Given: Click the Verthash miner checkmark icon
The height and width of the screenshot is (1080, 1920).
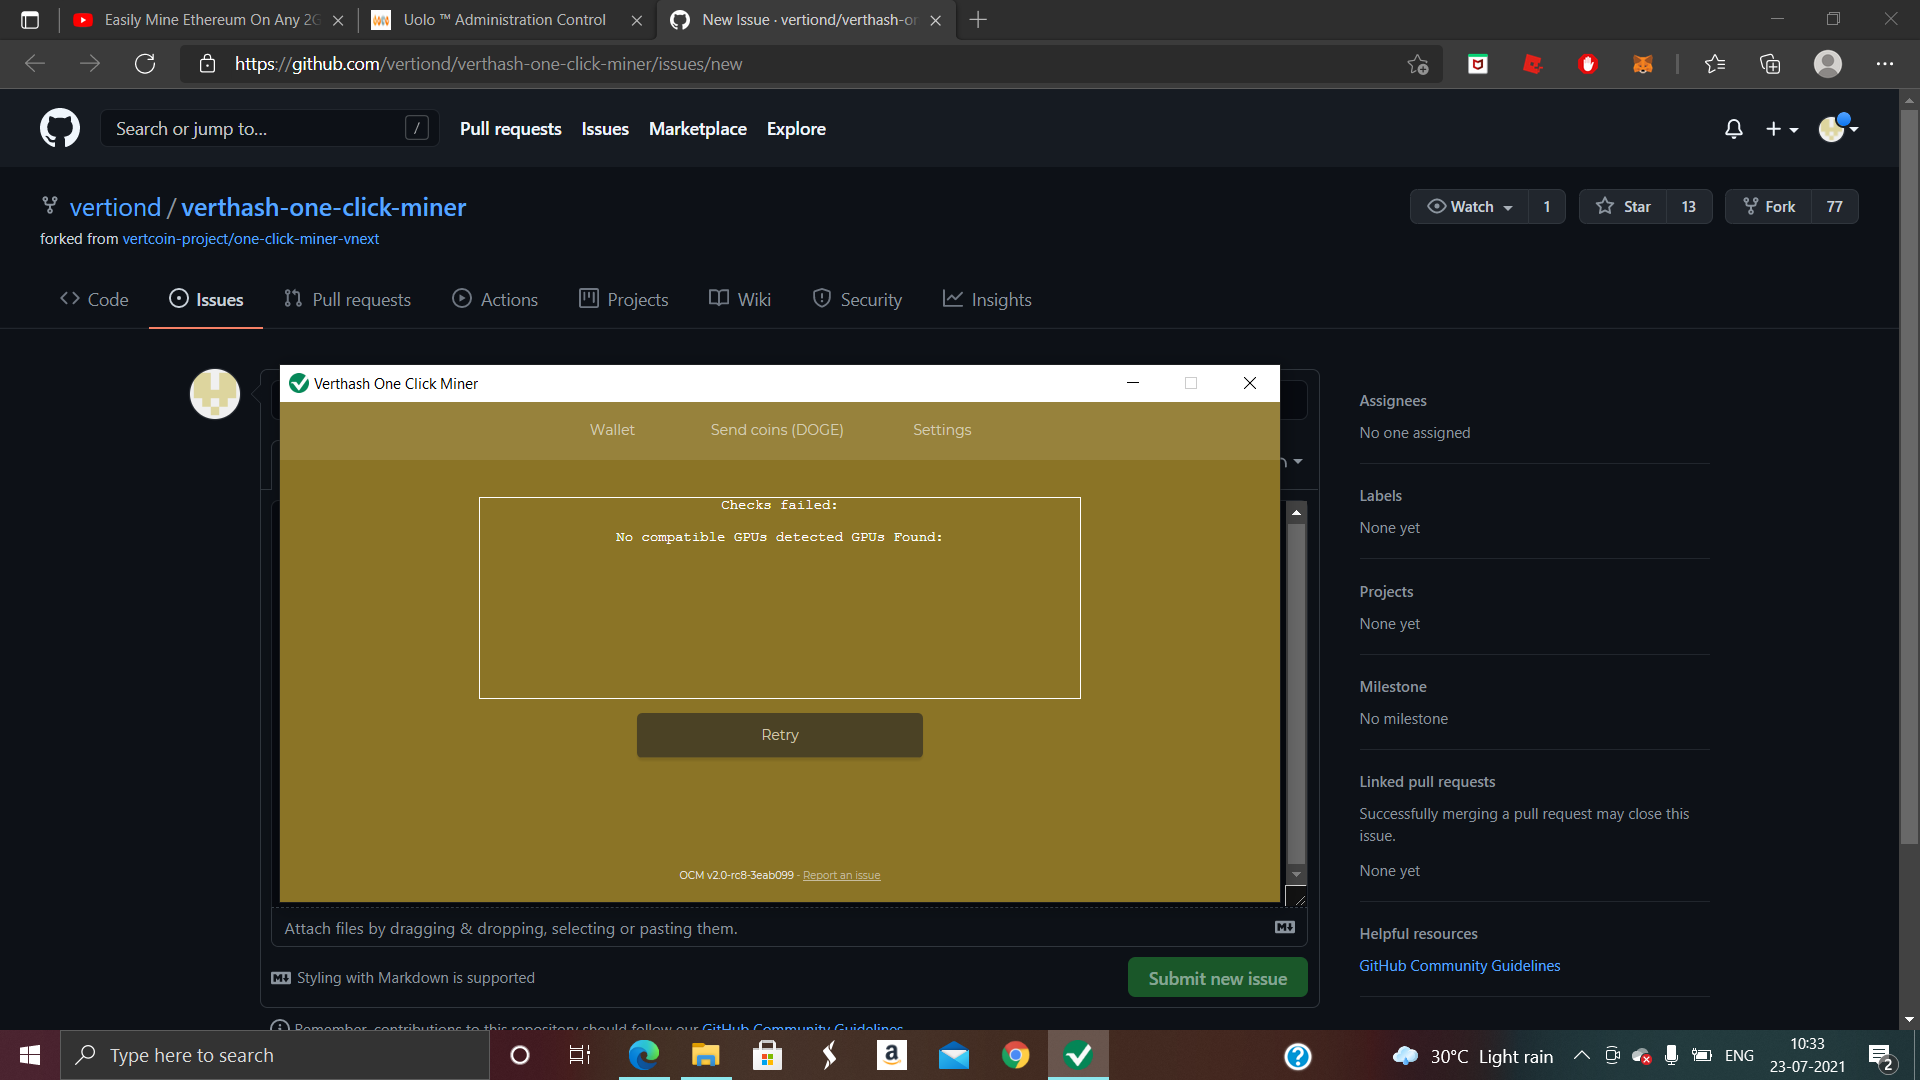Looking at the screenshot, I should point(298,383).
